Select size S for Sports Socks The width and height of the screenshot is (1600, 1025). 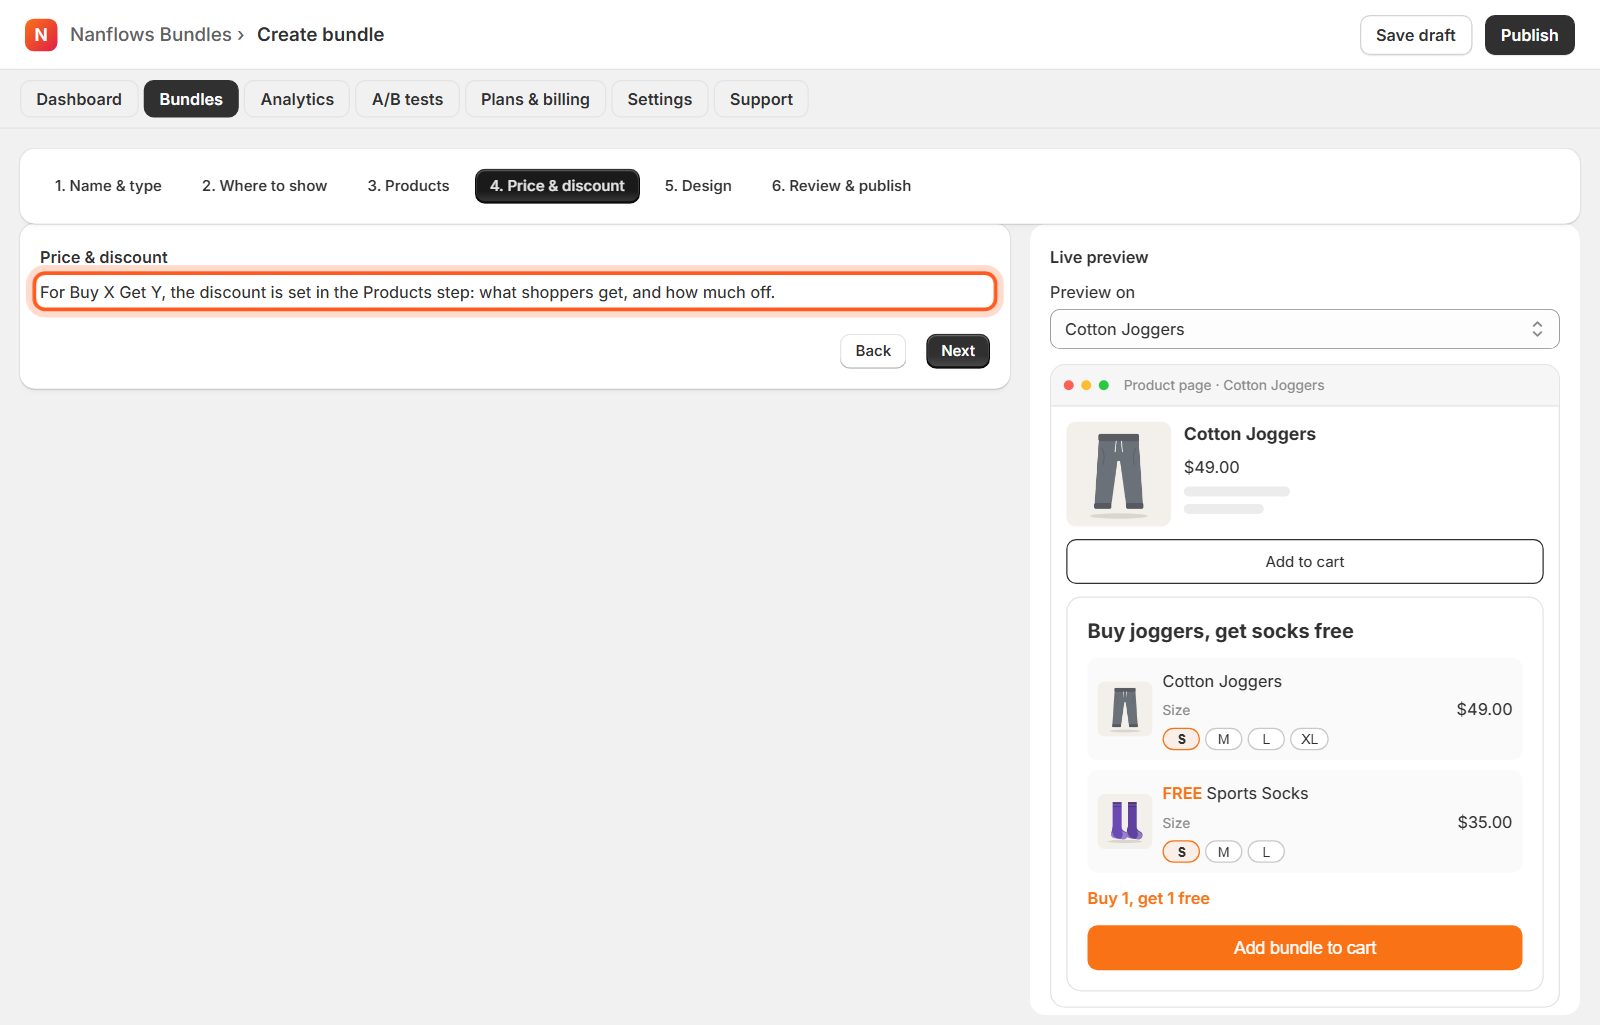tap(1181, 852)
